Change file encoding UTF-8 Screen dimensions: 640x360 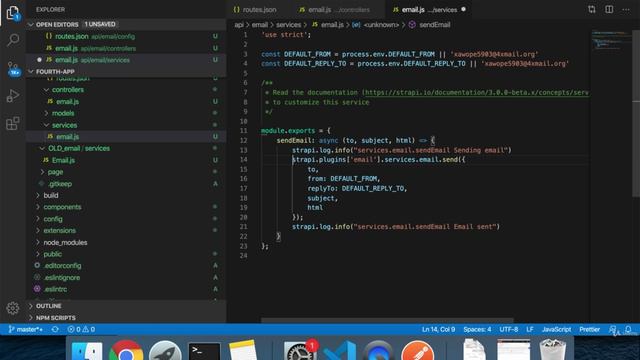tap(509, 329)
